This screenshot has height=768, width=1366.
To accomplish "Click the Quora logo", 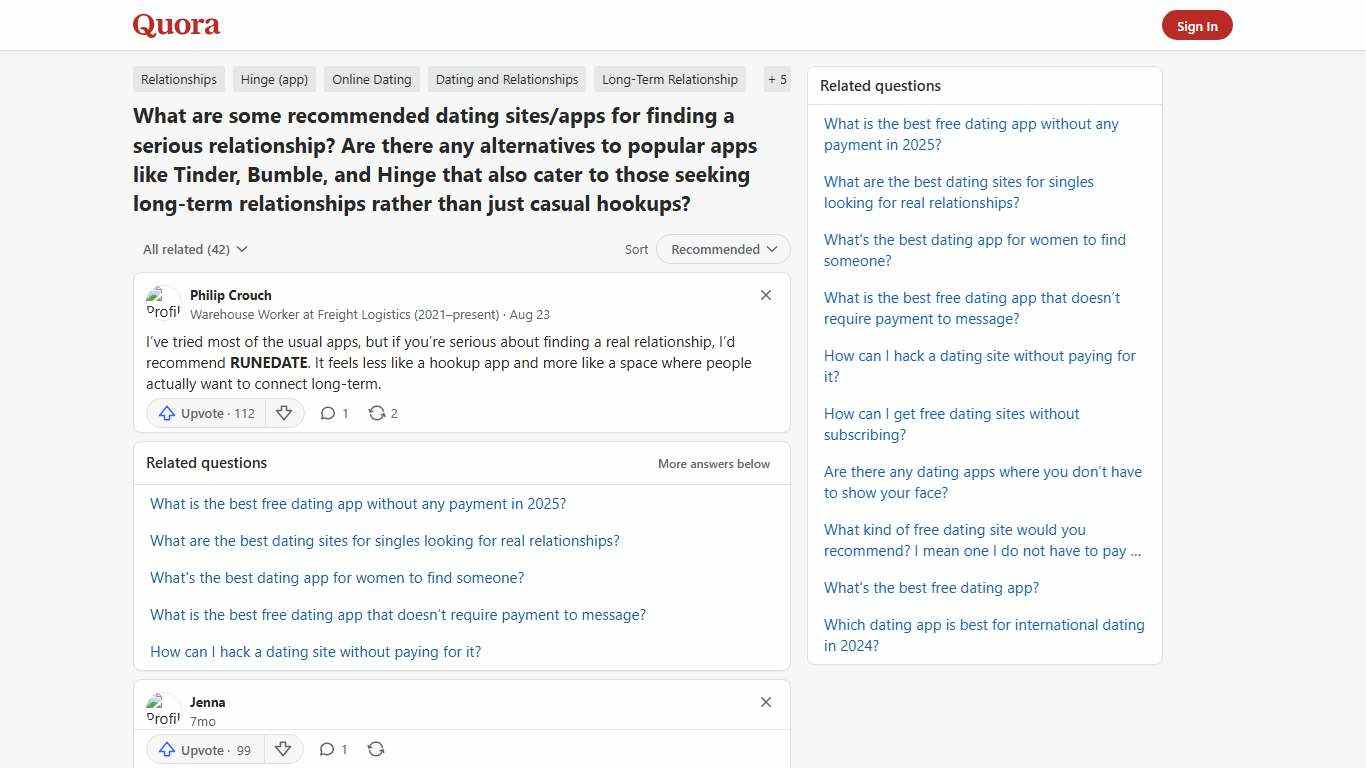I will click(176, 25).
